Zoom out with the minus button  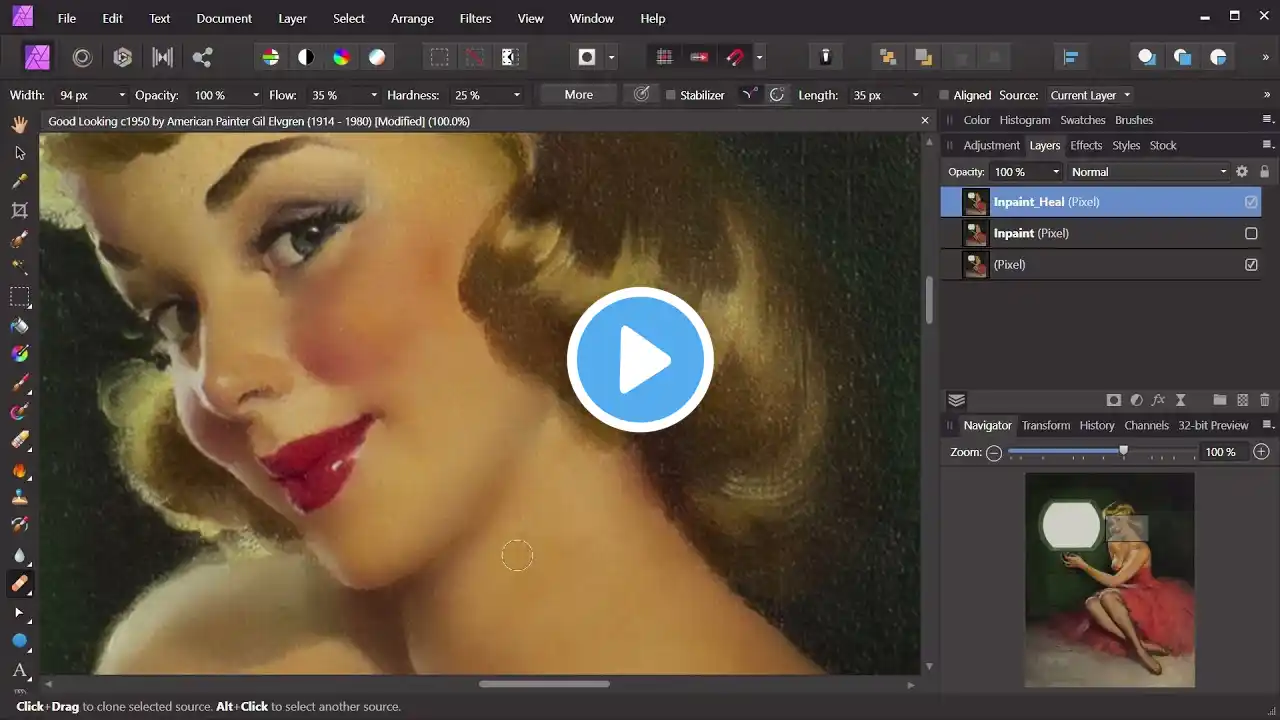993,452
